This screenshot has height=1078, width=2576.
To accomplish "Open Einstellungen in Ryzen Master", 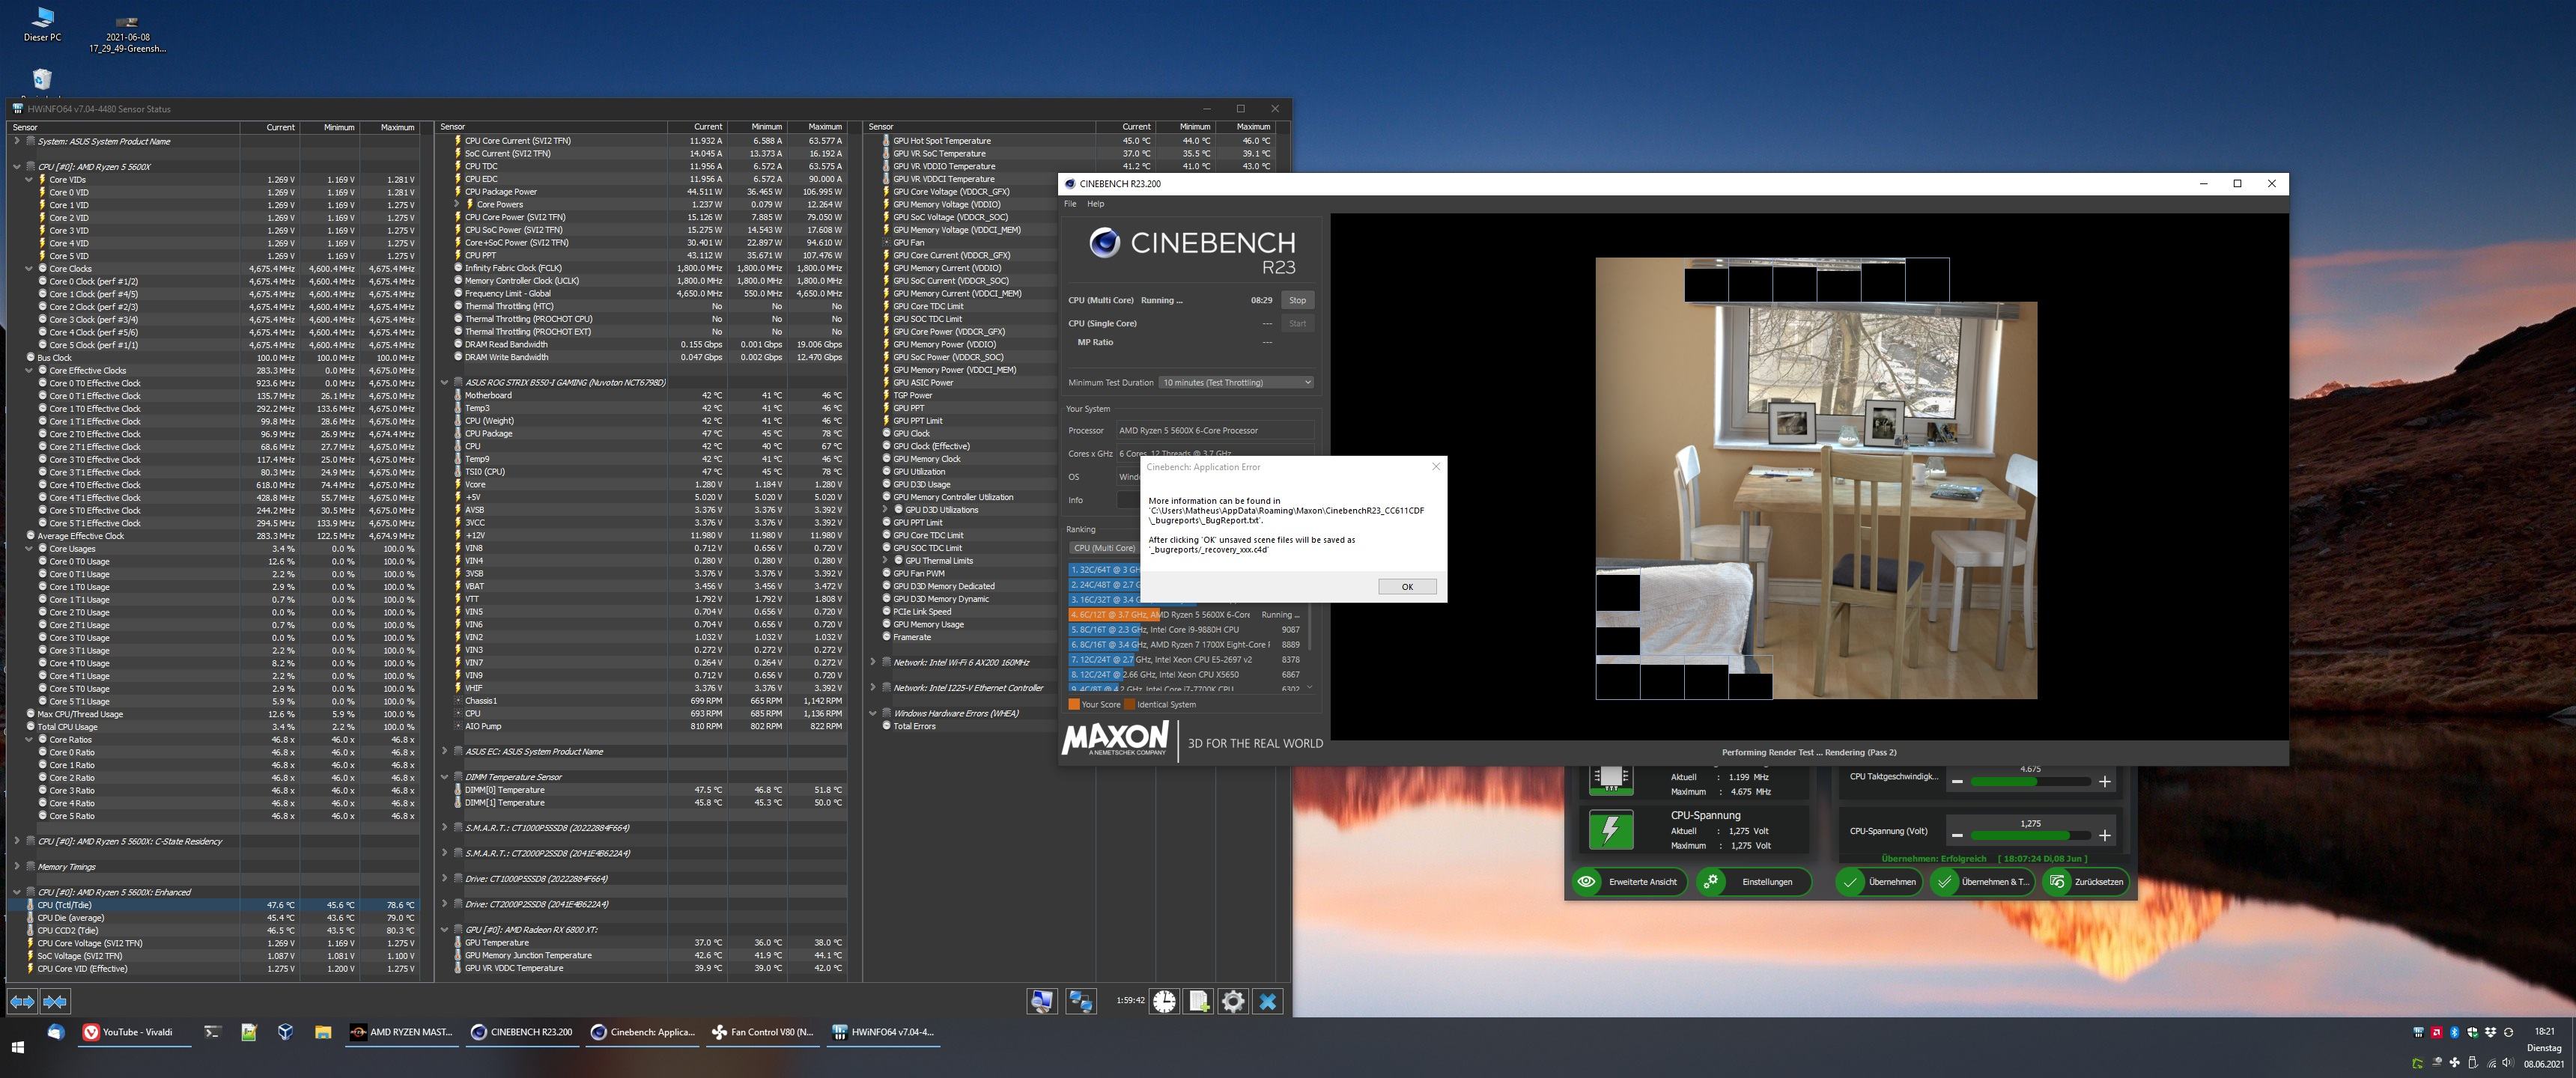I will point(1753,882).
